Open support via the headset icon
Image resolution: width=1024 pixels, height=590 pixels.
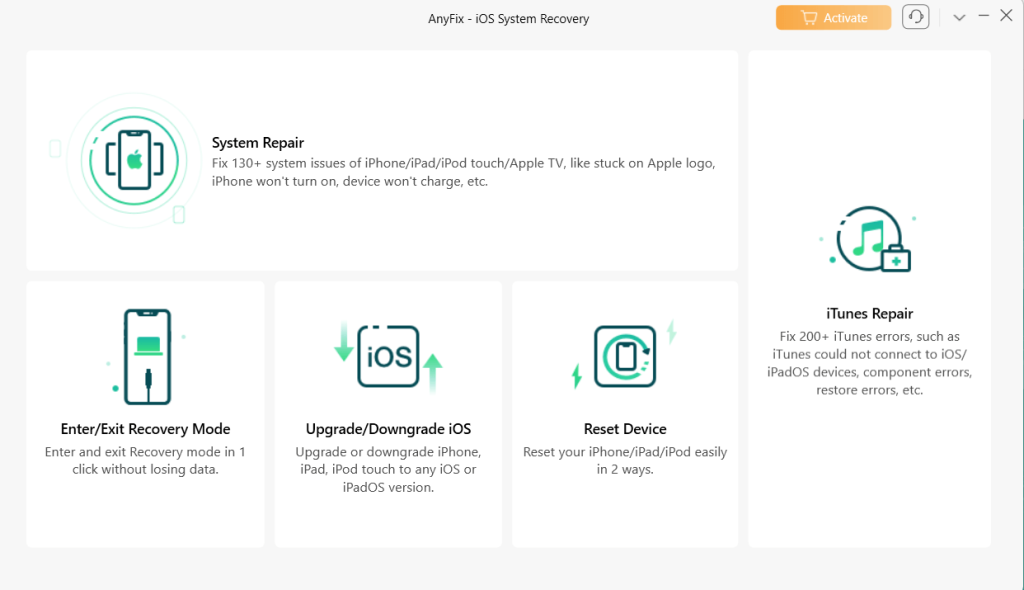click(916, 18)
